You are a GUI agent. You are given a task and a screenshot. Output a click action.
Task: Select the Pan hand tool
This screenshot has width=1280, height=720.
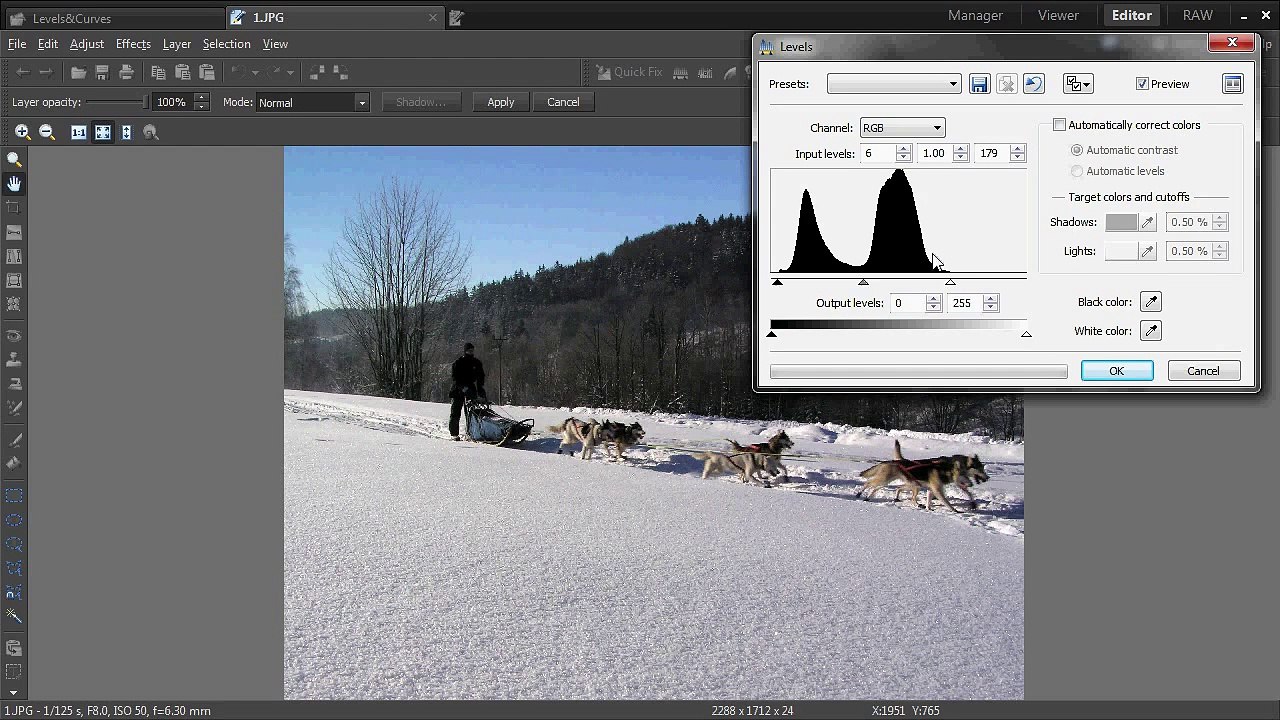(14, 184)
